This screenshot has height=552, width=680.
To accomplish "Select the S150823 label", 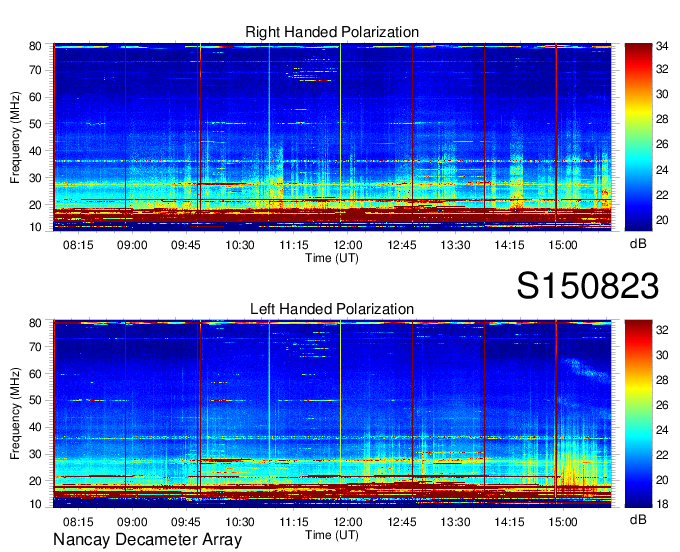I will [588, 286].
